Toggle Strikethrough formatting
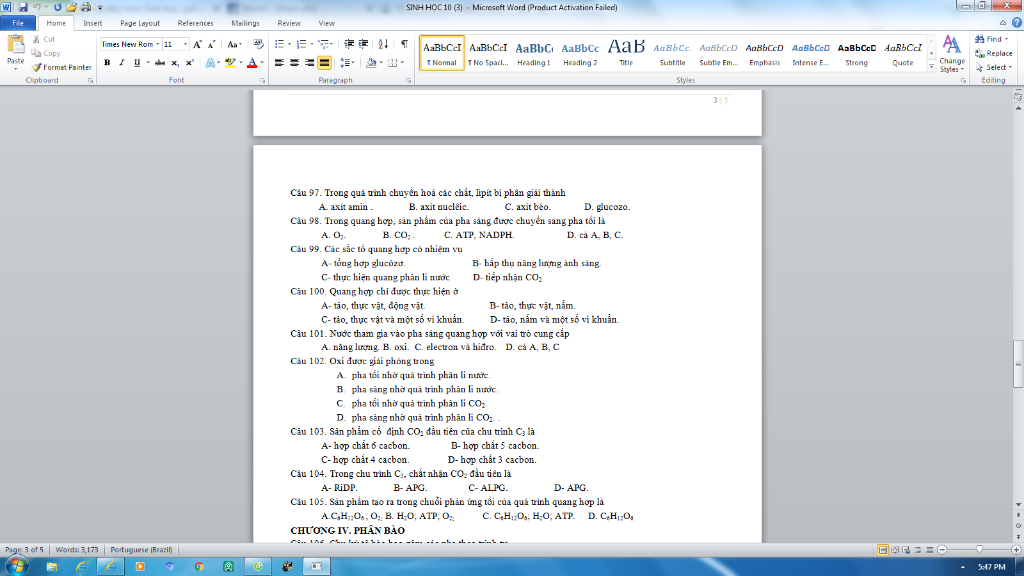The image size is (1024, 576). [159, 63]
